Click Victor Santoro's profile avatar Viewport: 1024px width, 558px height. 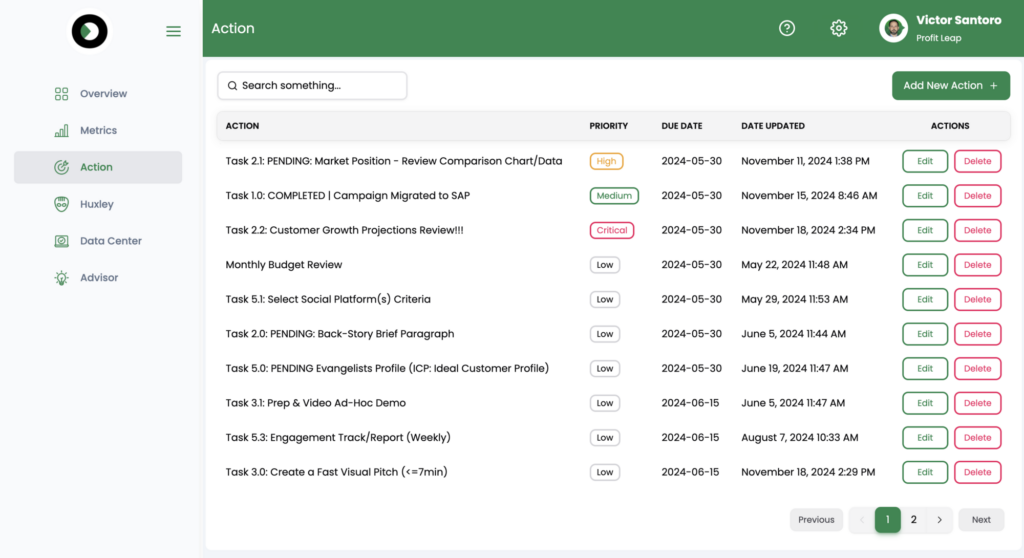[893, 28]
